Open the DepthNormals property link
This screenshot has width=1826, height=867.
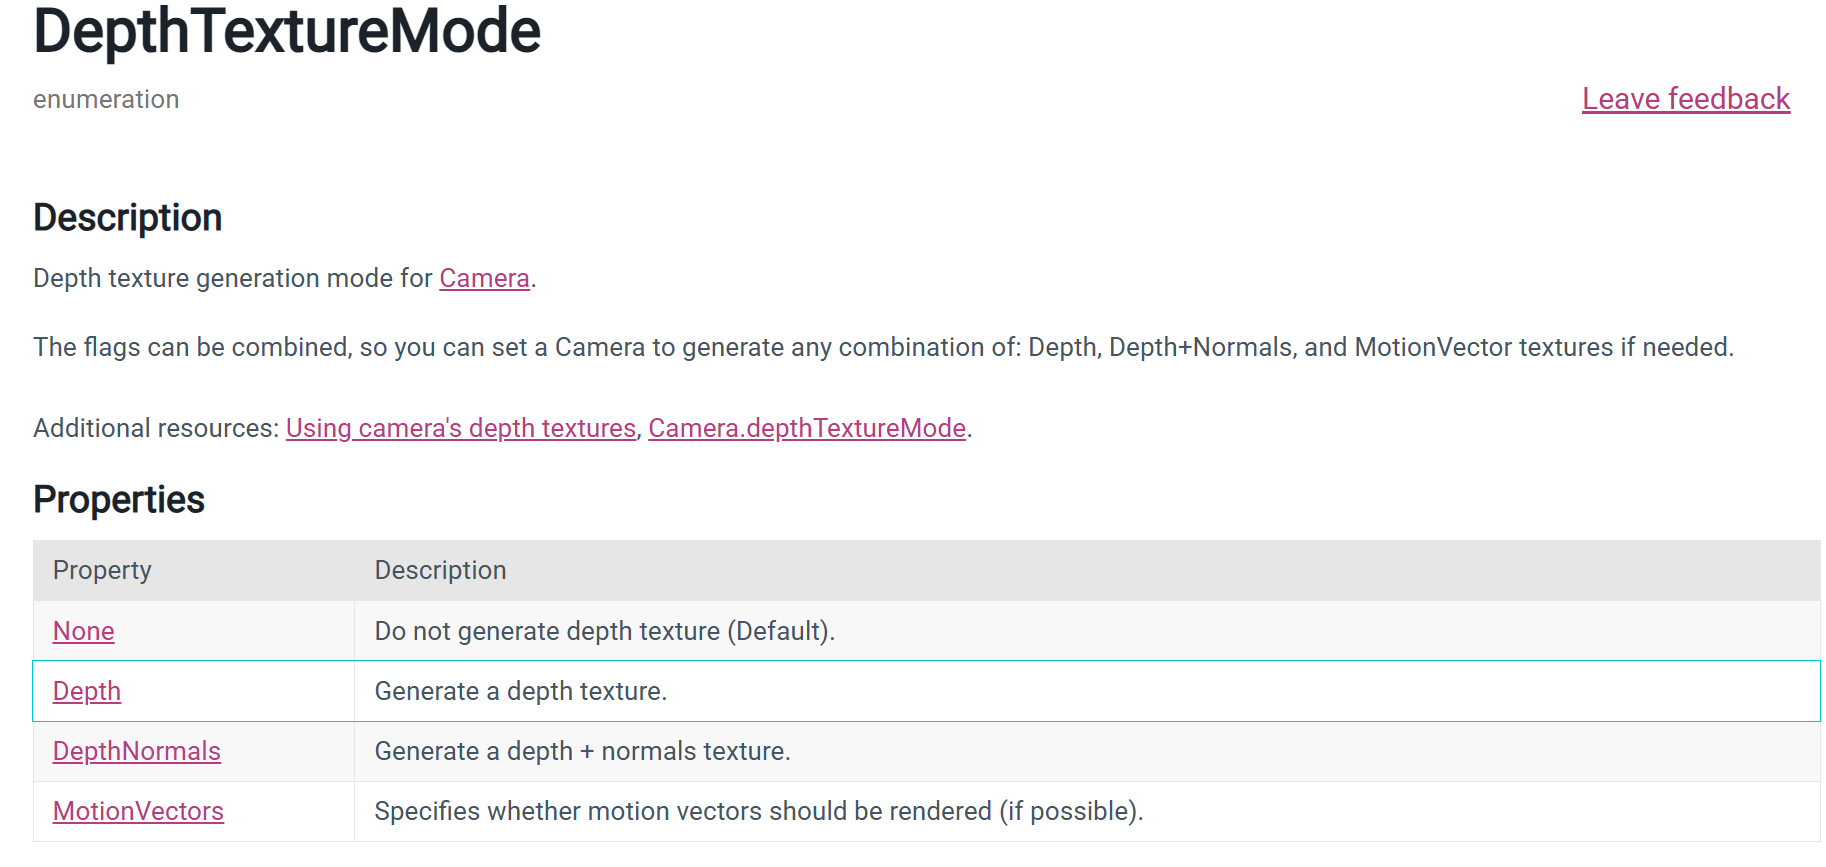tap(137, 751)
